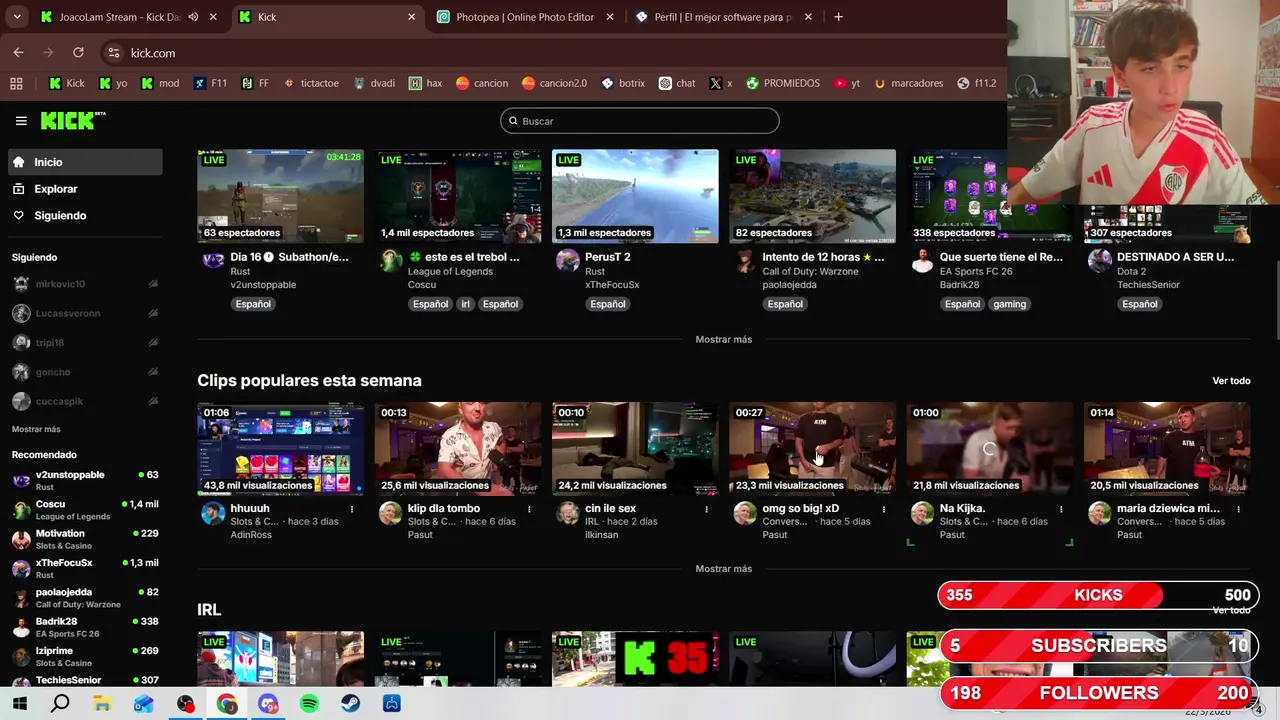Click the irl tag under the Coscu stream
The height and width of the screenshot is (720, 1280).
465,304
